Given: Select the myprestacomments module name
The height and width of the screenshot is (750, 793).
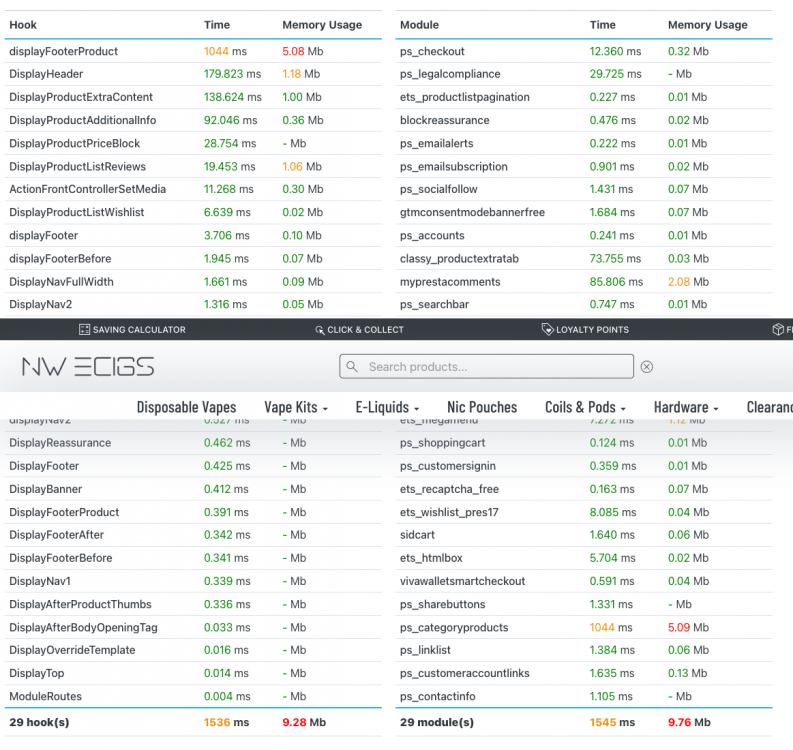Looking at the screenshot, I should (450, 282).
